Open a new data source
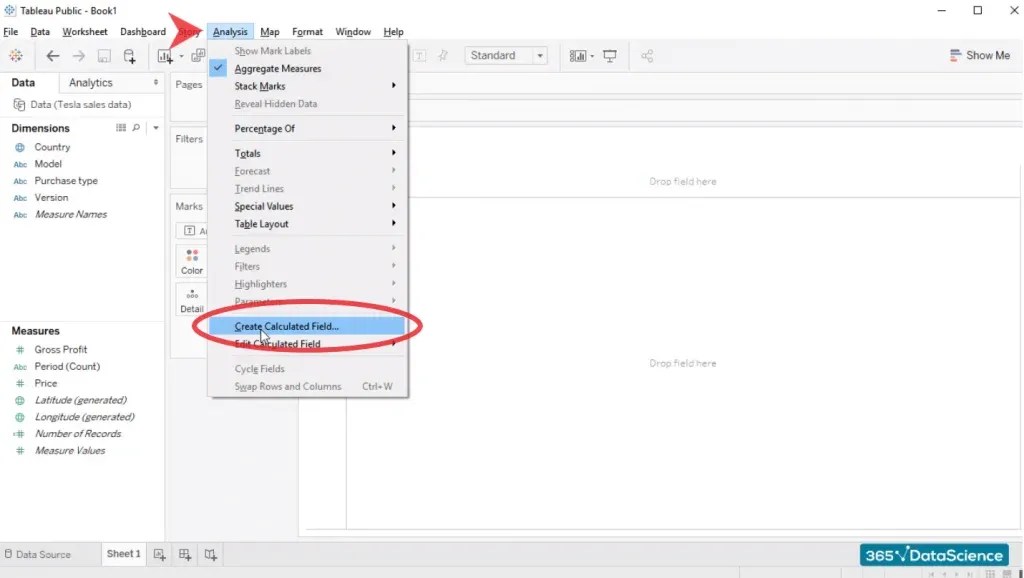 (x=128, y=56)
